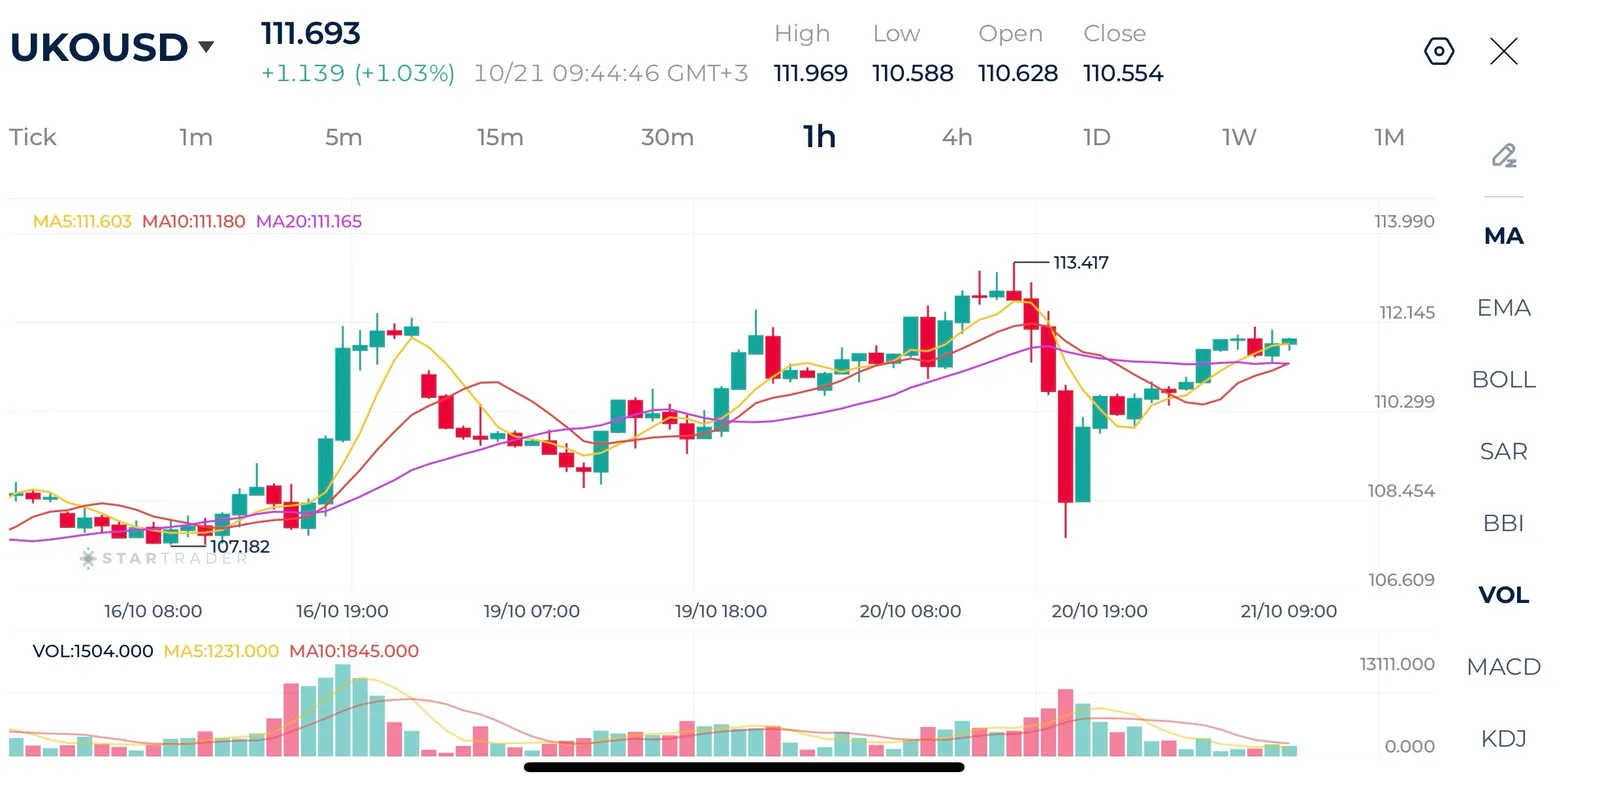Expand the UKOUSD symbol dropdown arrow
The image size is (1600, 788).
[x=206, y=47]
